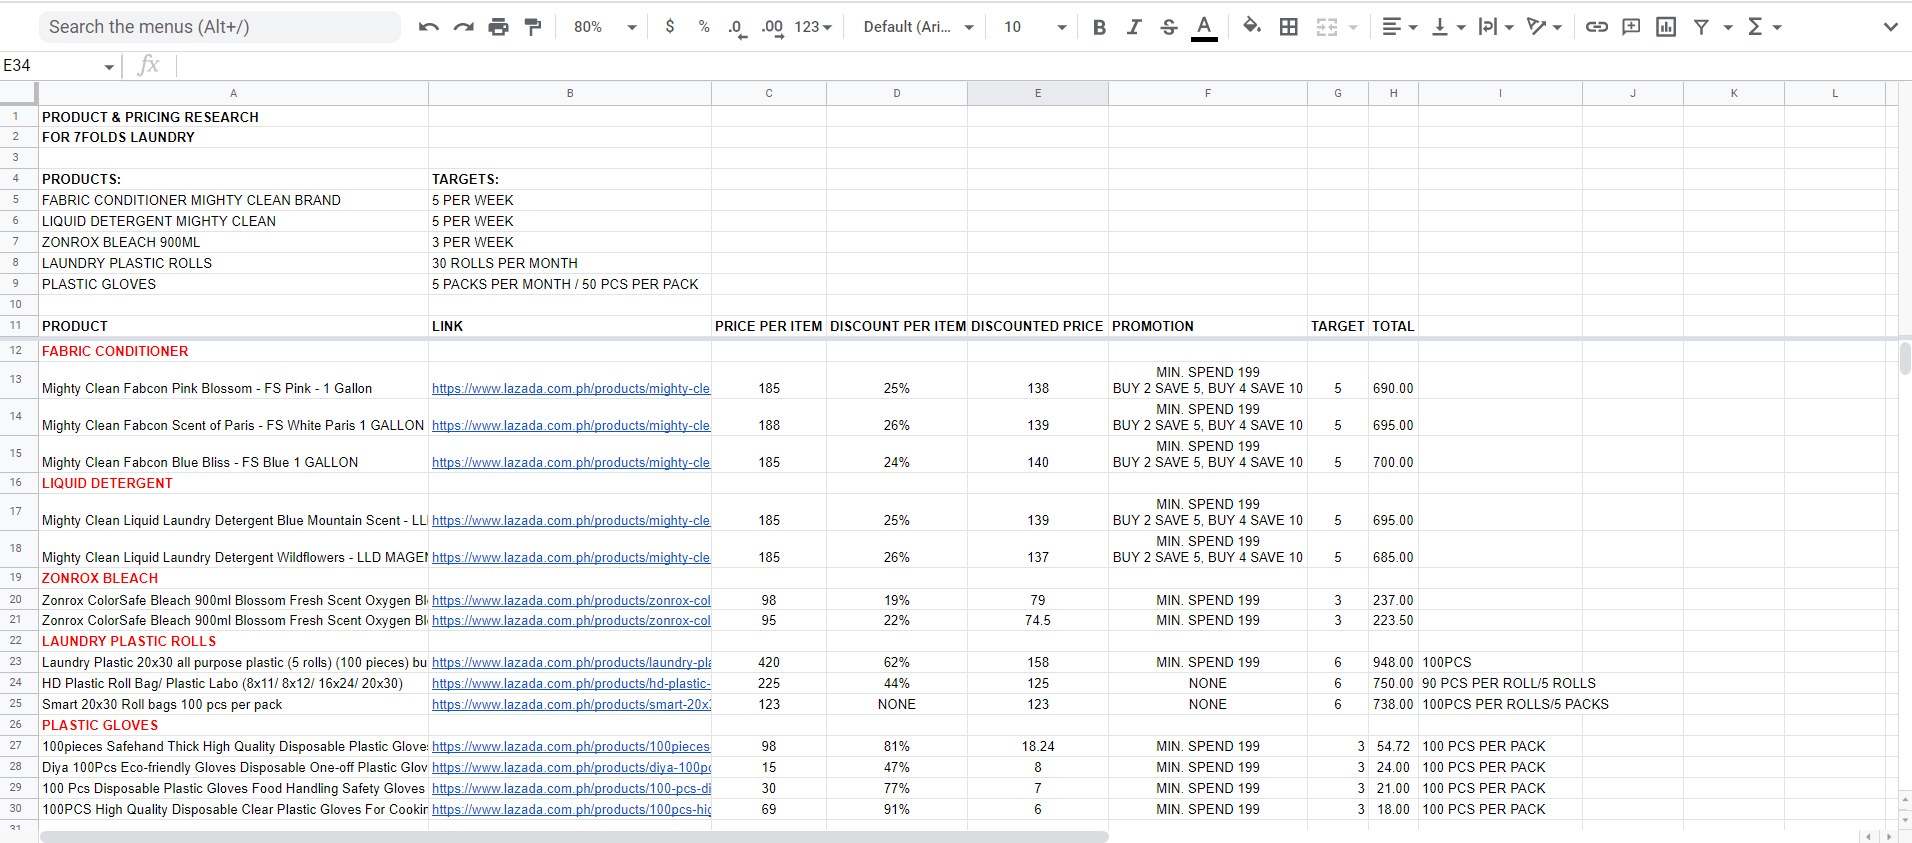This screenshot has width=1912, height=843.
Task: Select the ZONROX BLEACH red heading cell
Action: [x=233, y=578]
